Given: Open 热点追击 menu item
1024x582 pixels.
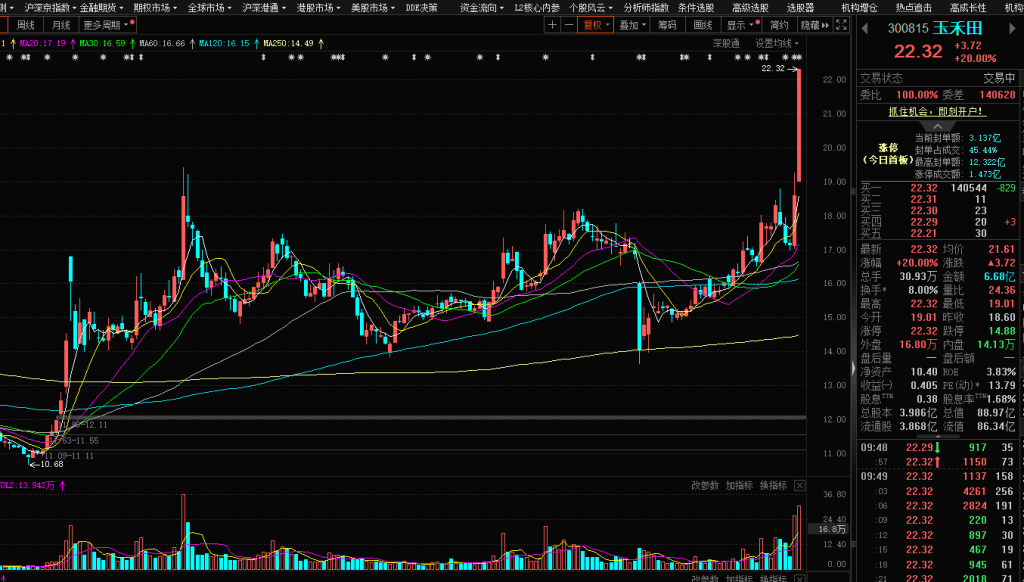Looking at the screenshot, I should (x=914, y=8).
